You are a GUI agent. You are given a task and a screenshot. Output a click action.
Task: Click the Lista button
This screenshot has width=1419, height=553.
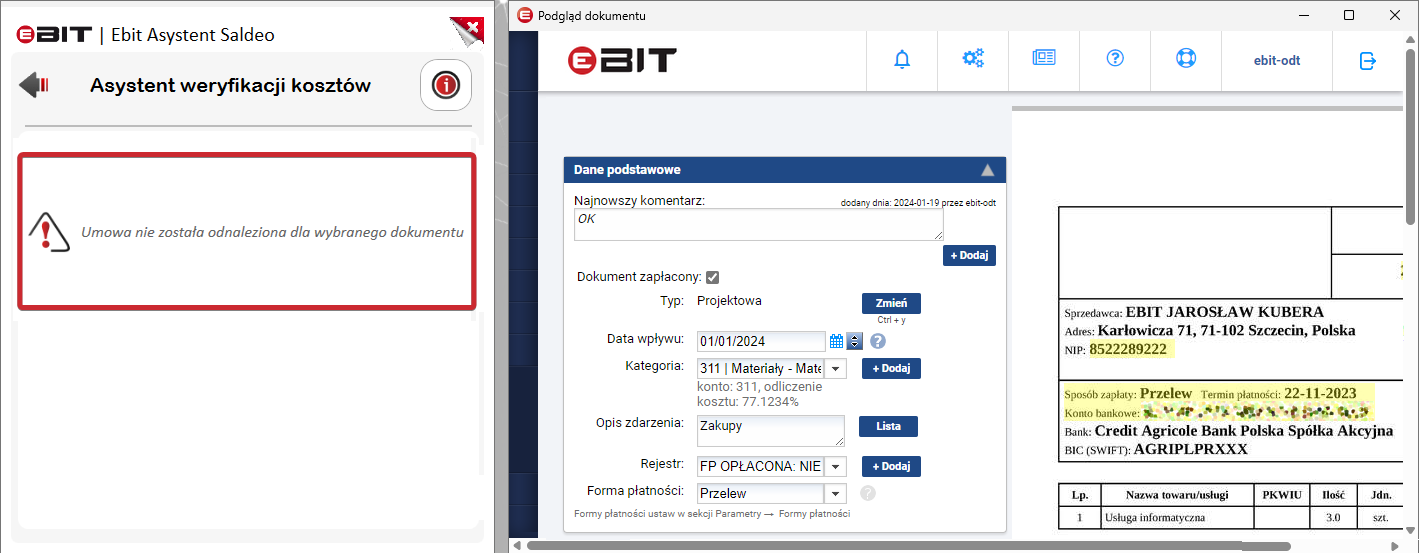click(x=888, y=426)
